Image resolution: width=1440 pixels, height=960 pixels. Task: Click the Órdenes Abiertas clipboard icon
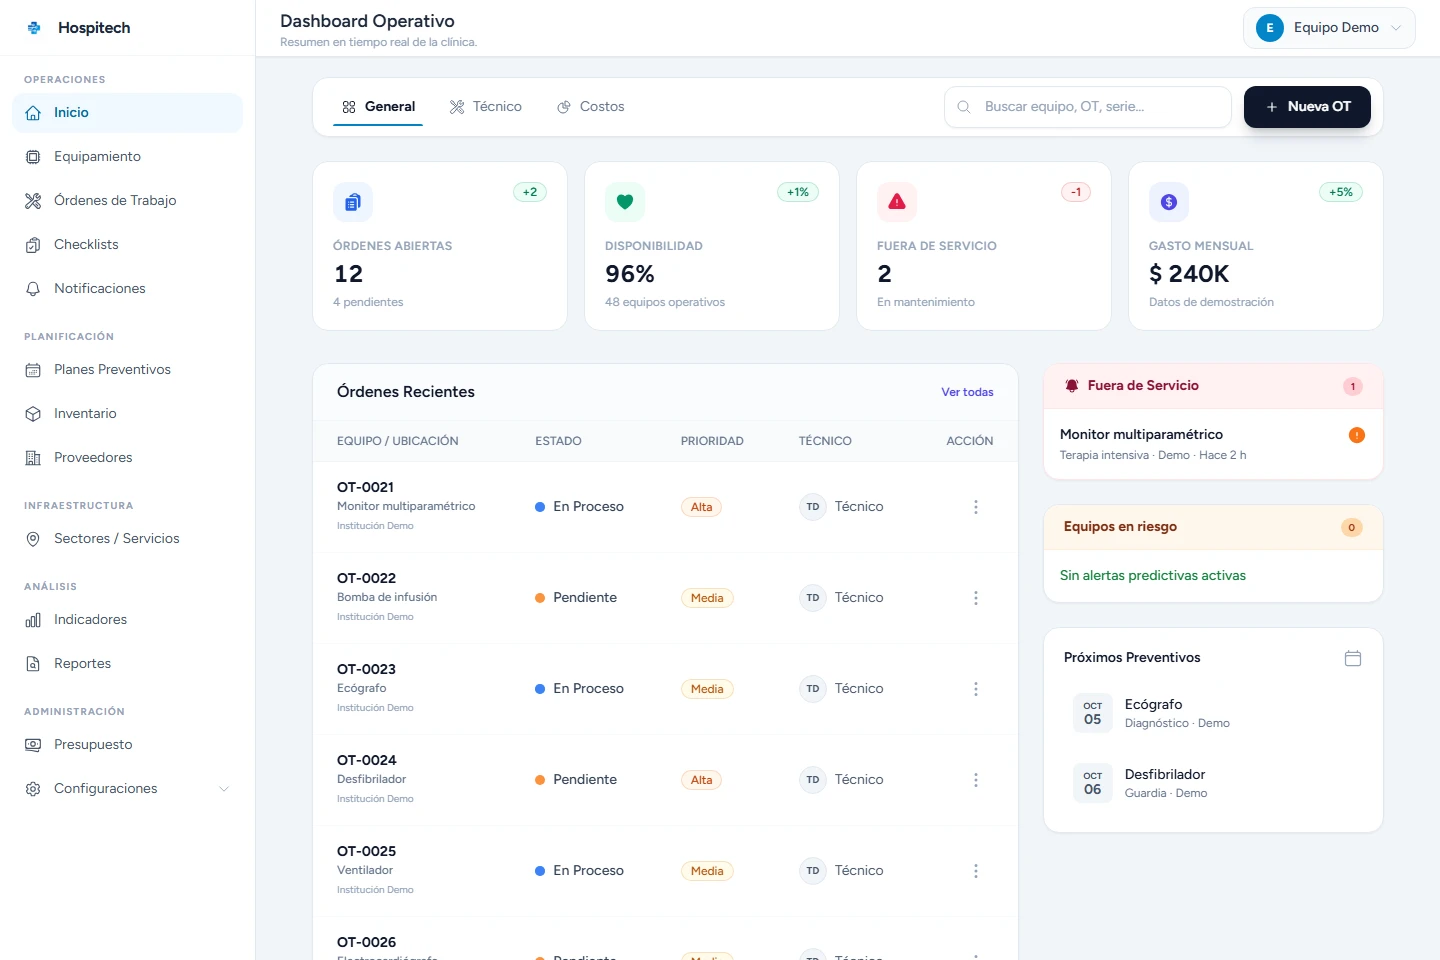(353, 202)
